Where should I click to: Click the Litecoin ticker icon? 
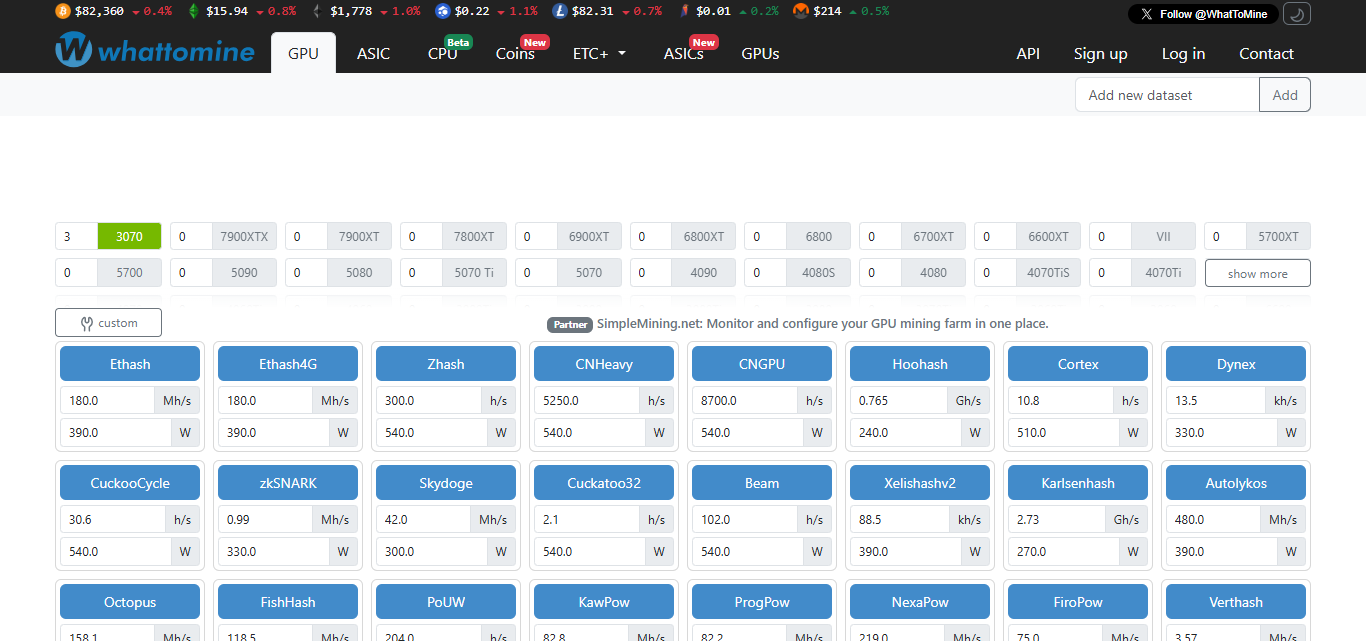558,12
